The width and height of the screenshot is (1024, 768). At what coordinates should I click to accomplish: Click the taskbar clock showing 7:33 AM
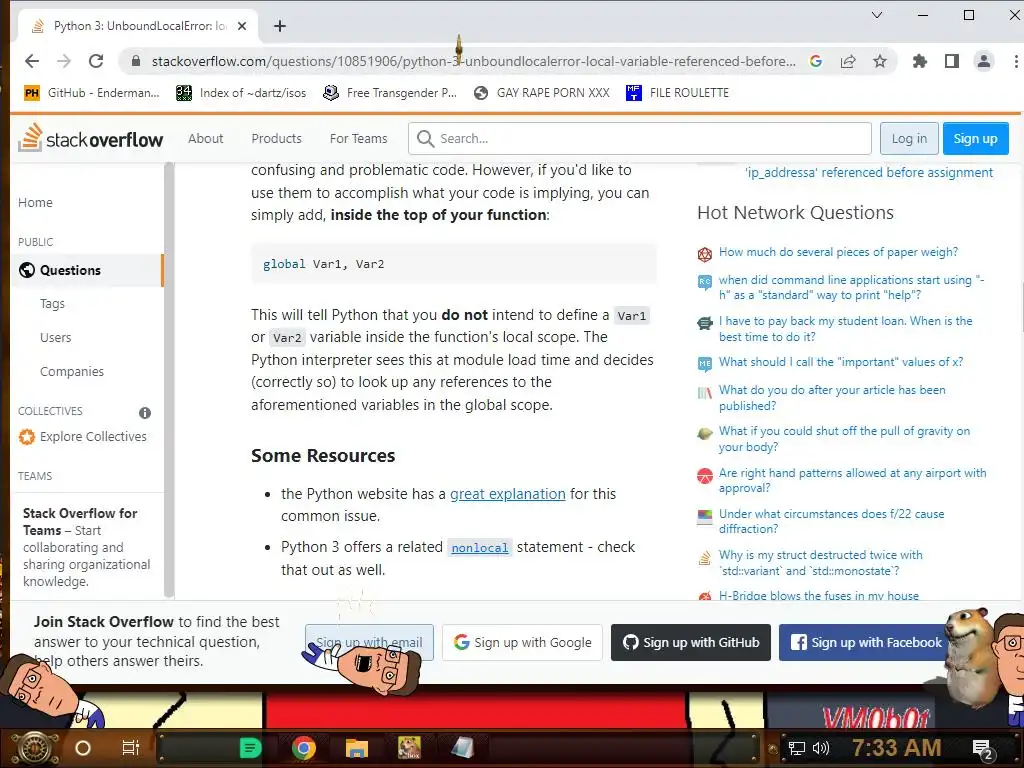896,748
